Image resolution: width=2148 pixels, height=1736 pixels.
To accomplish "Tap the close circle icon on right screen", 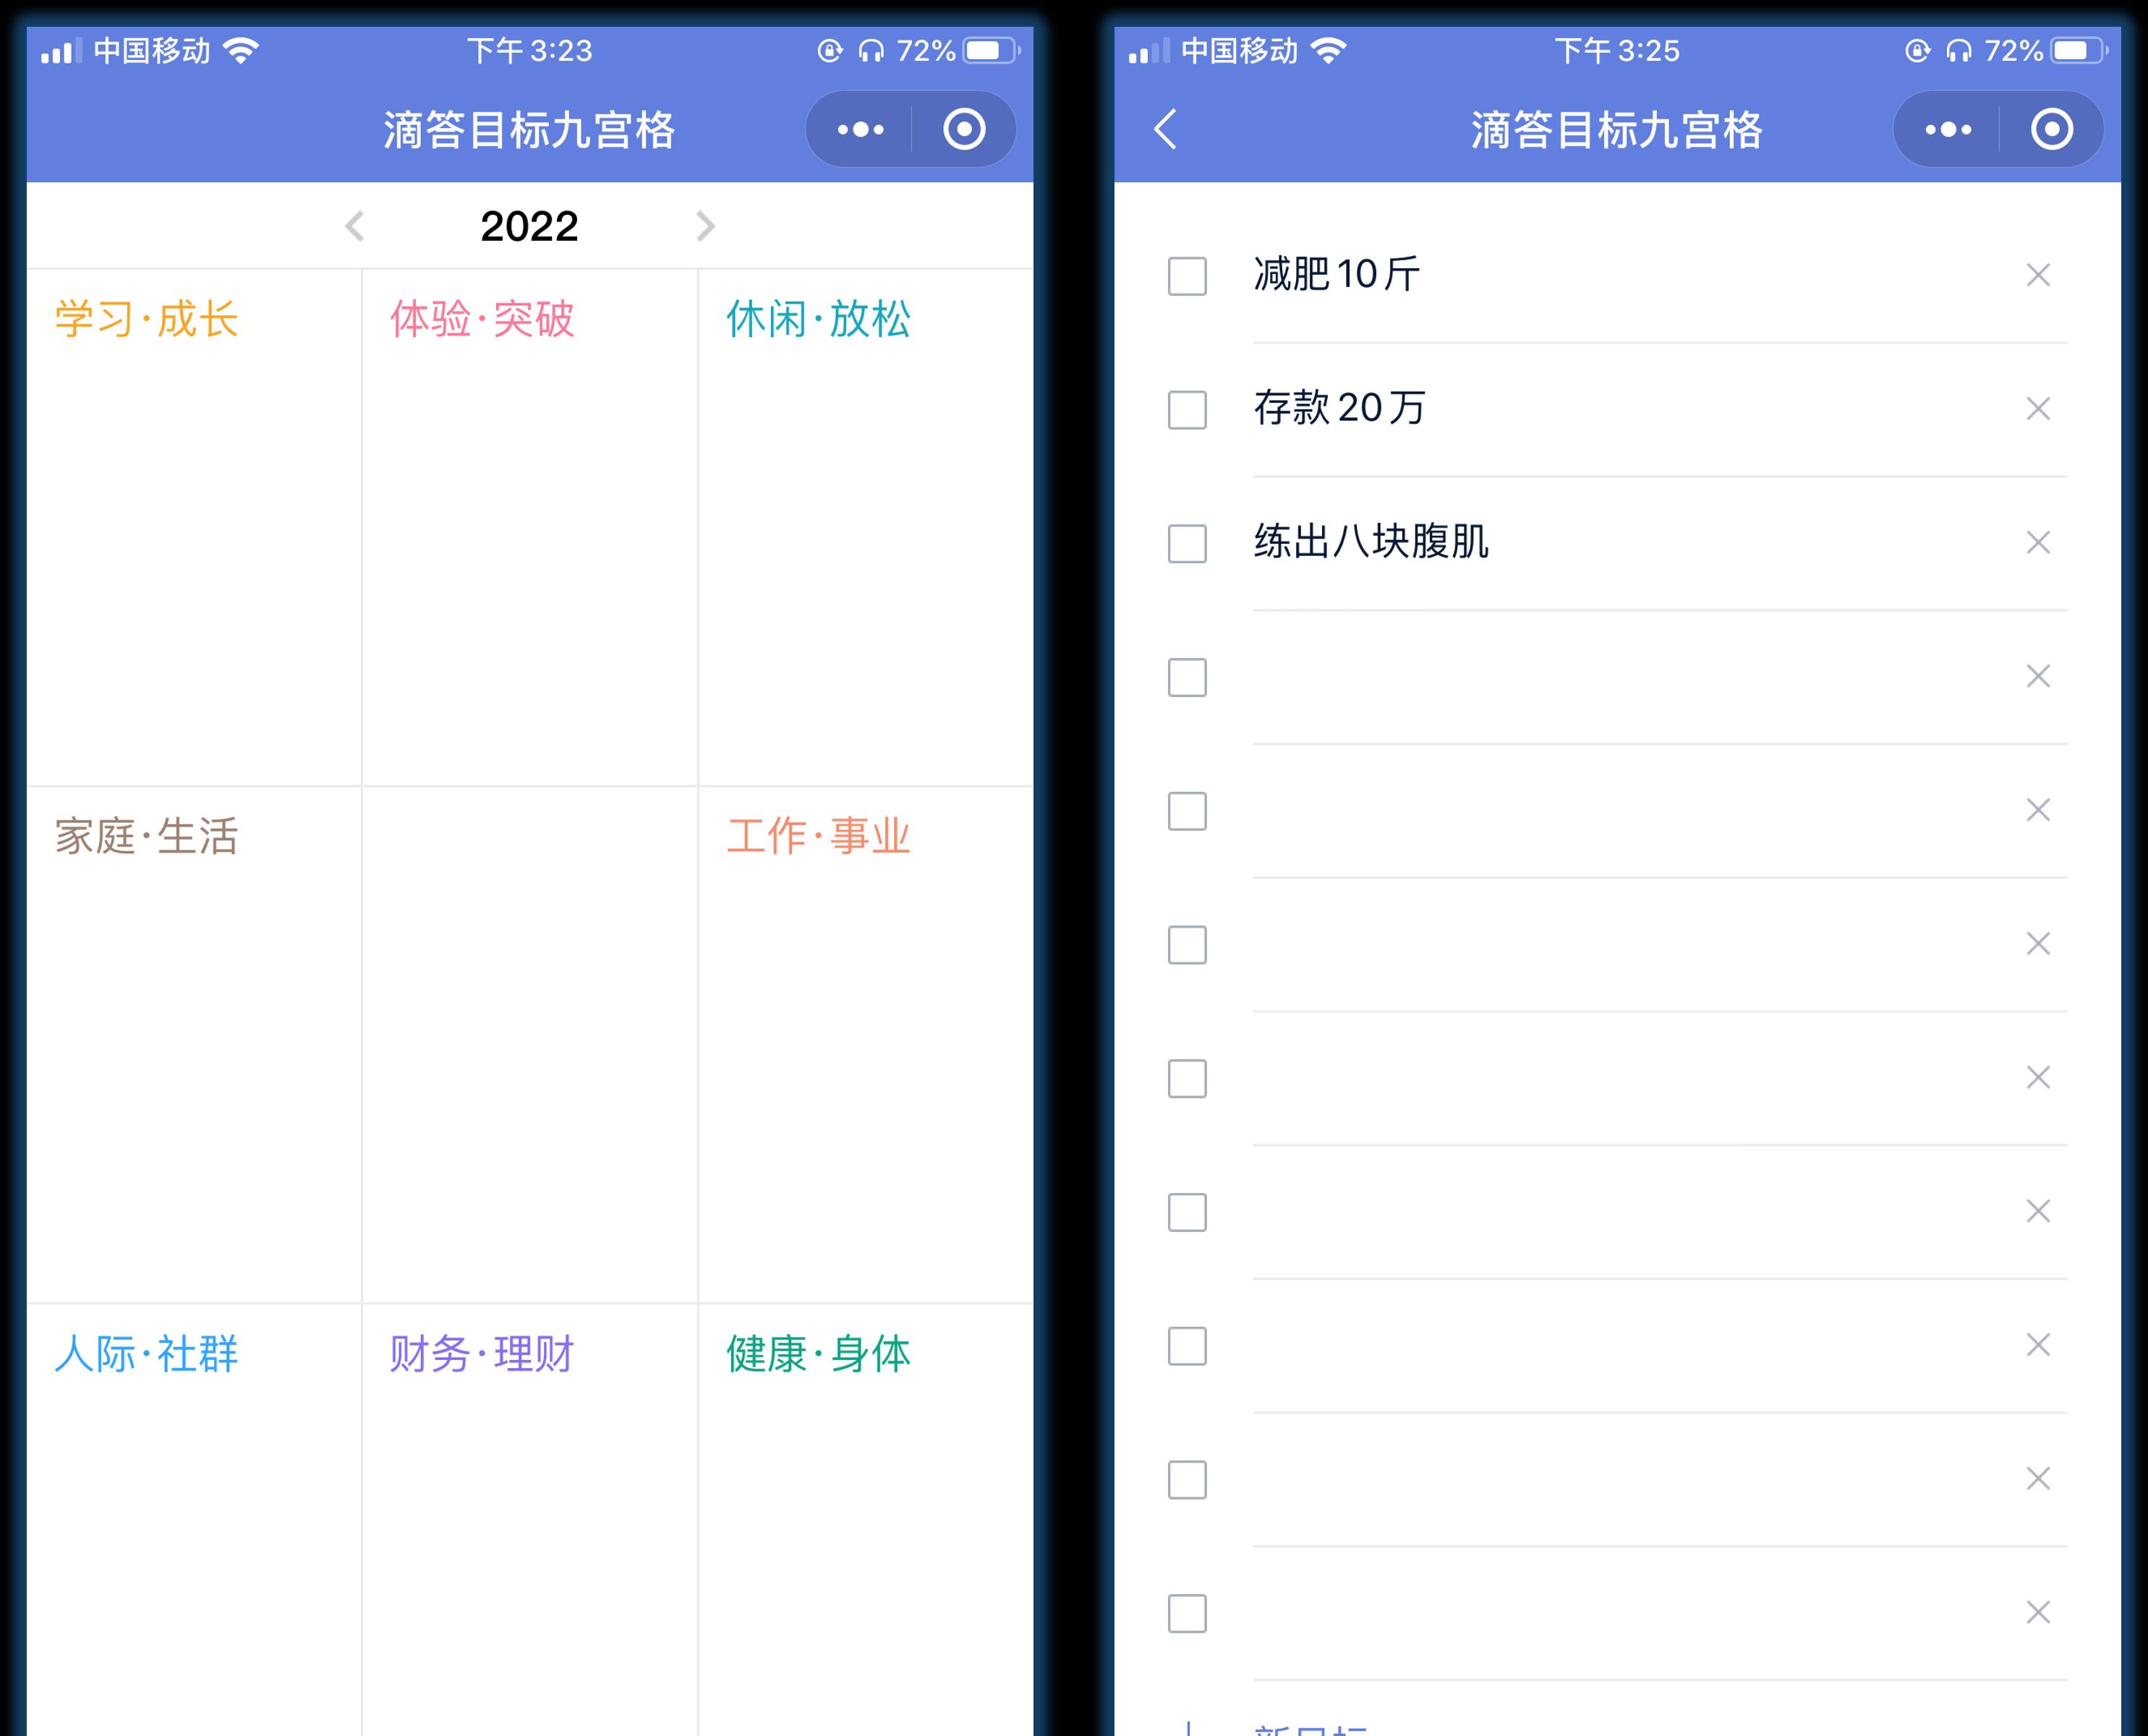I will pyautogui.click(x=2052, y=129).
